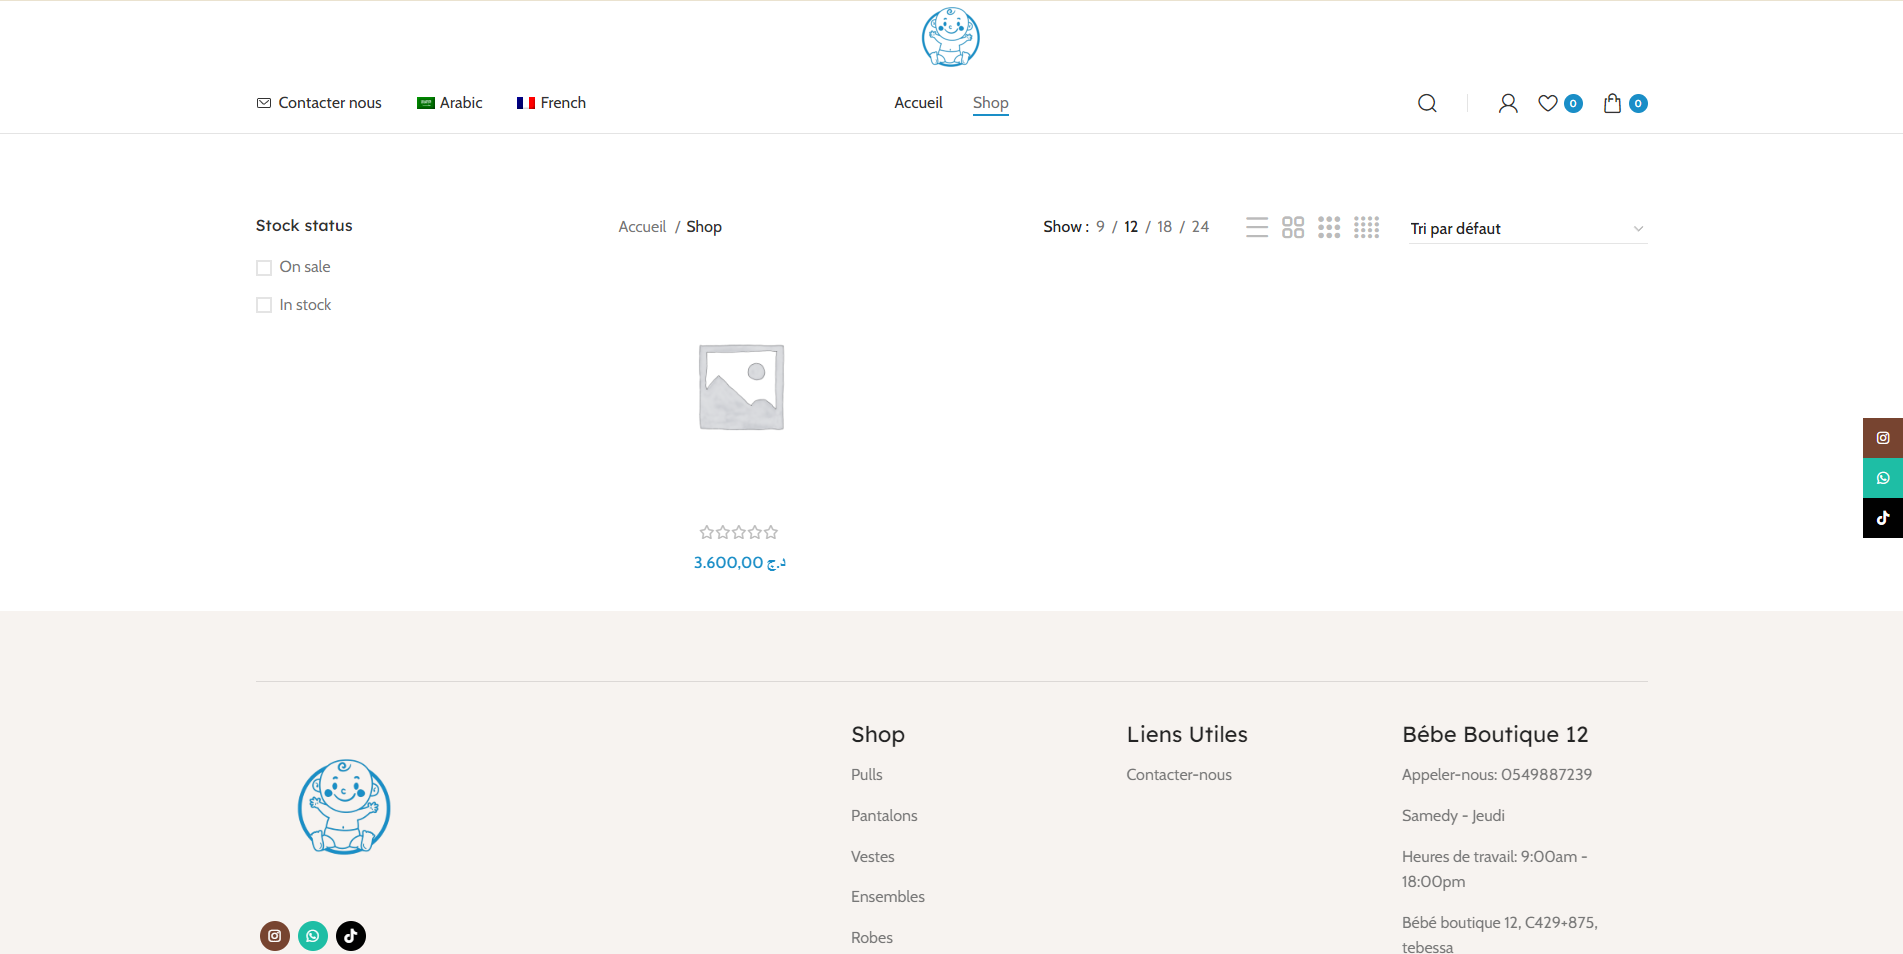The image size is (1903, 954).
Task: Open the wishlist heart icon
Action: click(x=1548, y=103)
